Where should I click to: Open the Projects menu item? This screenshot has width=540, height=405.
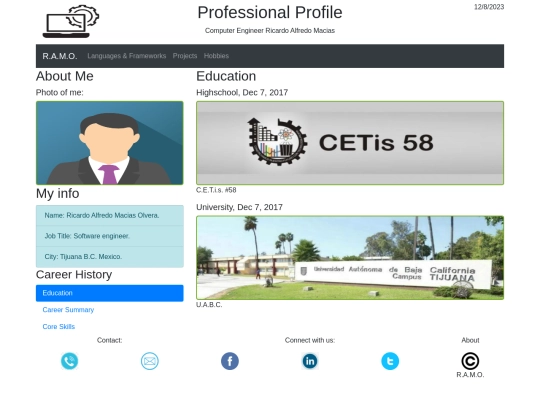185,56
